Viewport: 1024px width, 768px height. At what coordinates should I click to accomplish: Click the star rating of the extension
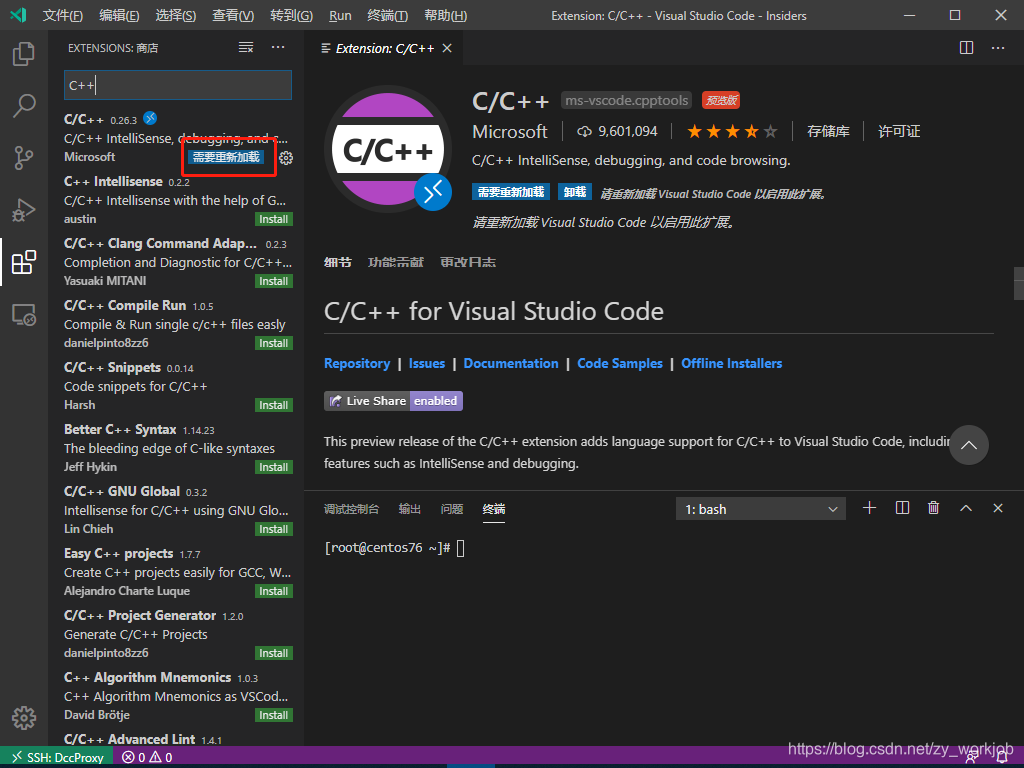pos(732,131)
